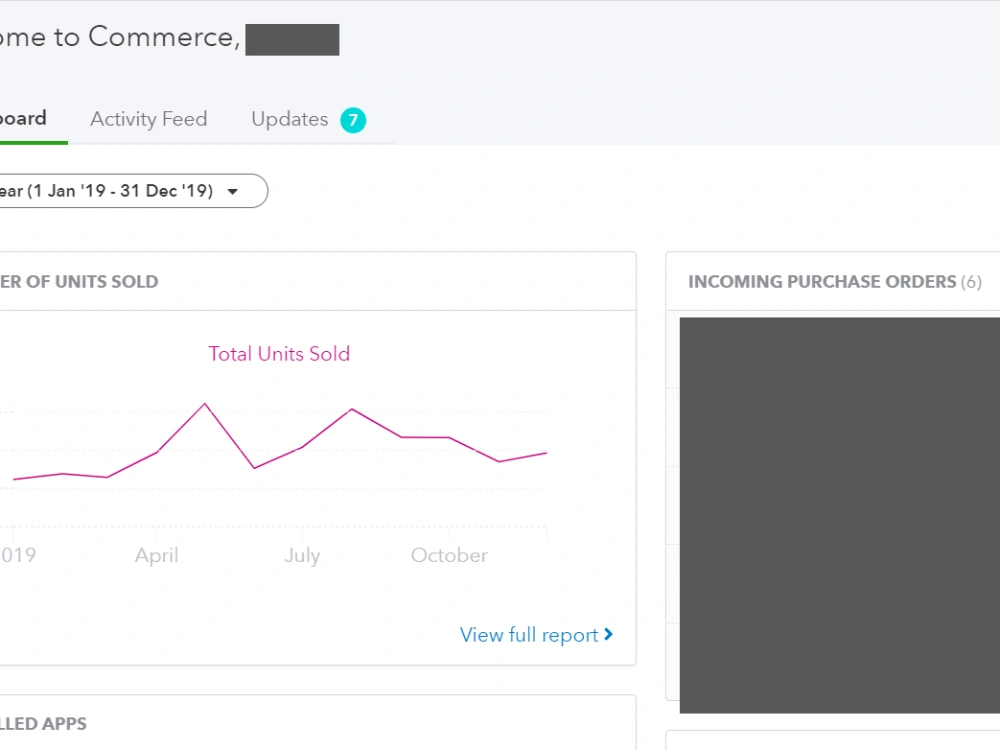Click the dropdown arrow on date range

[x=233, y=191]
